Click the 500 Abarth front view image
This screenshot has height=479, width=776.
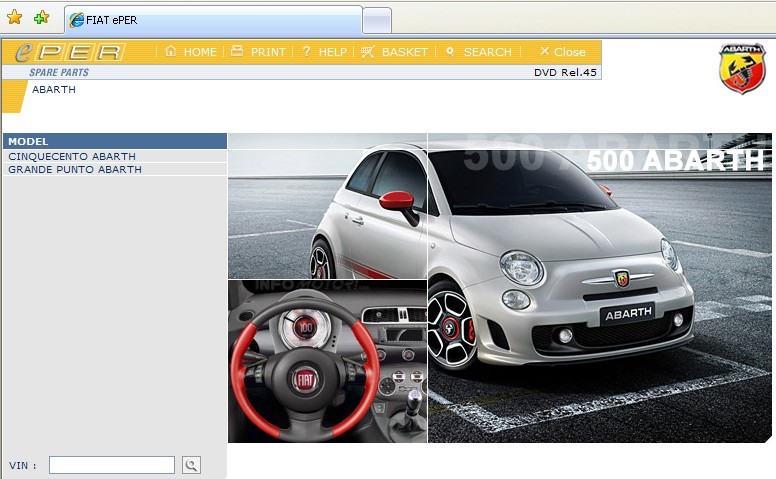[599, 287]
